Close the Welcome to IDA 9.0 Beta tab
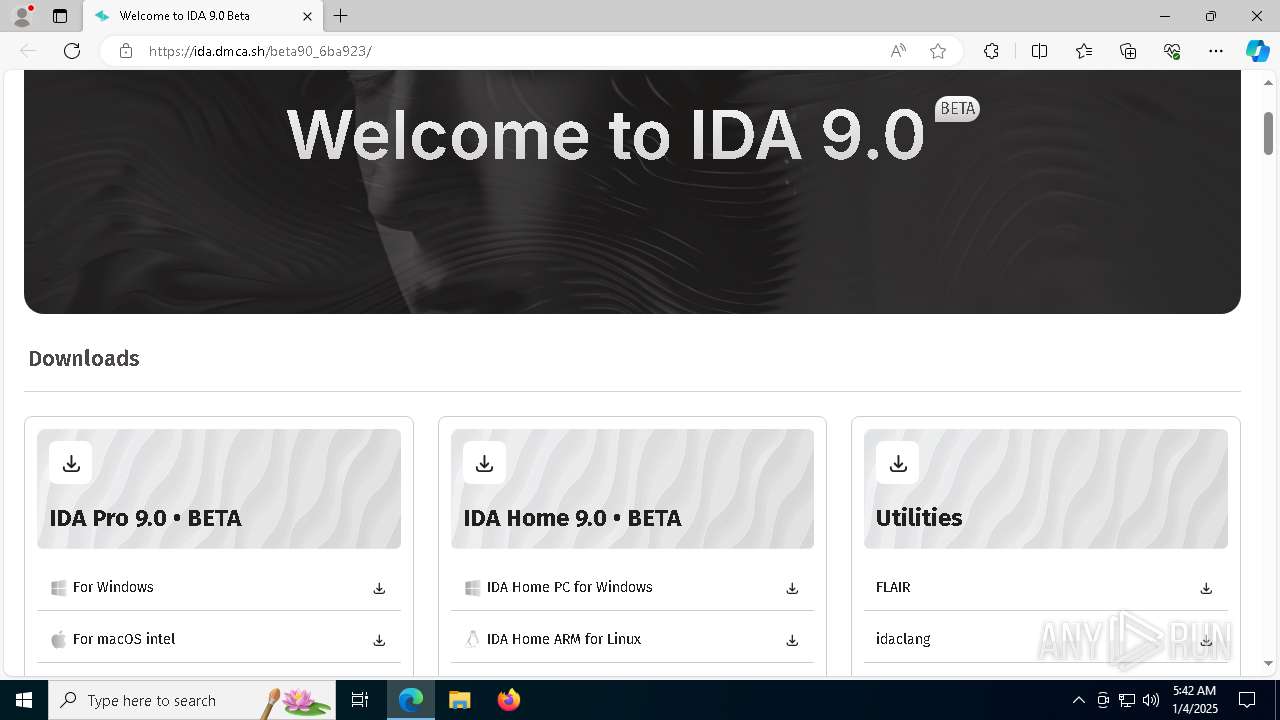This screenshot has width=1280, height=720. click(x=307, y=16)
